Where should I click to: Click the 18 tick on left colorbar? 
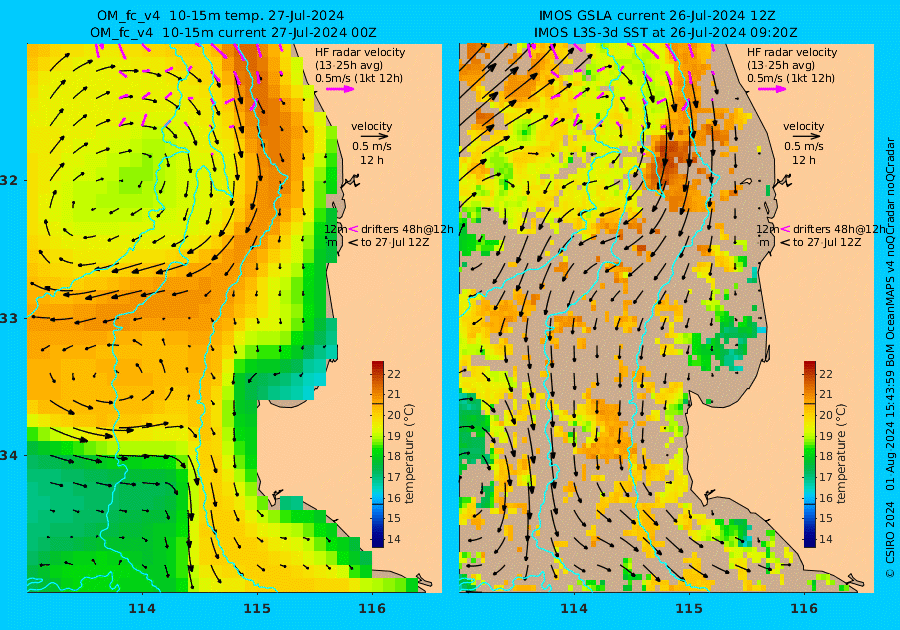[x=394, y=457]
